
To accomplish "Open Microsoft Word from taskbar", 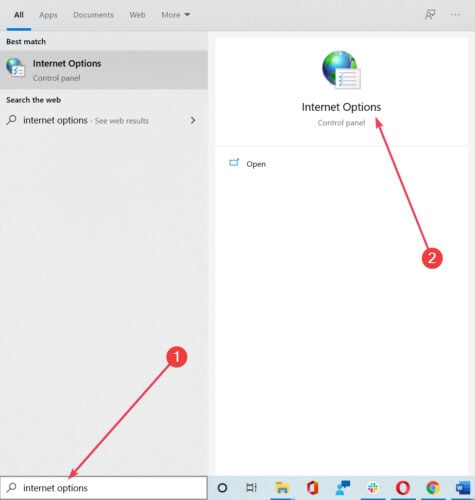I will click(x=463, y=488).
